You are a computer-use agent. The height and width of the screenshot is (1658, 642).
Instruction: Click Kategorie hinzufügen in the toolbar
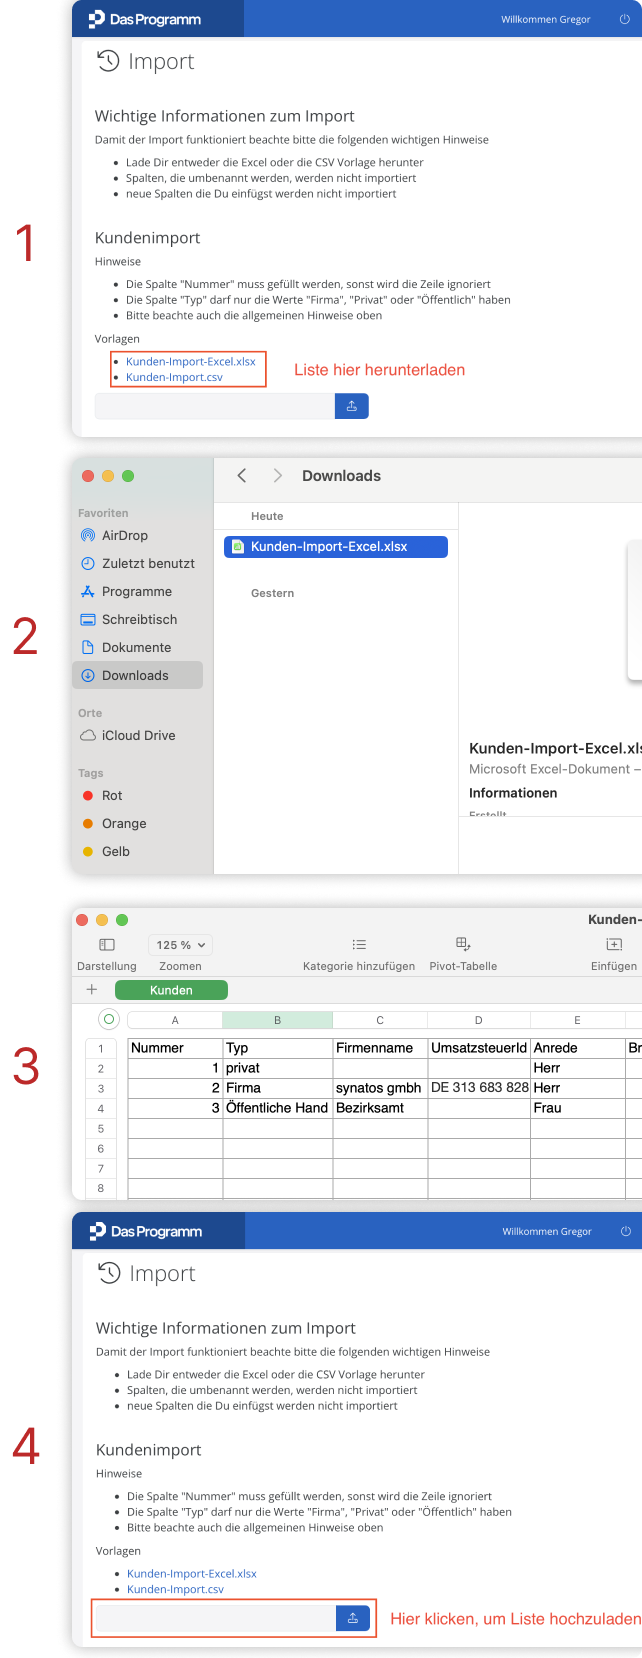coord(359,945)
